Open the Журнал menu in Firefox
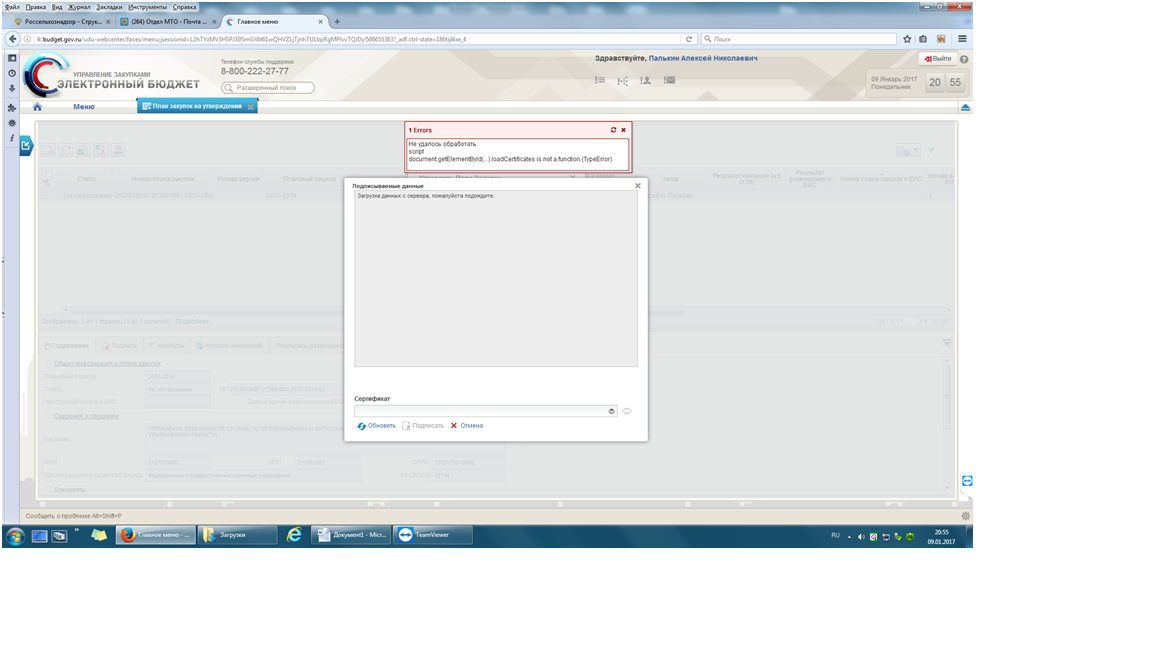The image size is (1152, 648). tap(78, 6)
